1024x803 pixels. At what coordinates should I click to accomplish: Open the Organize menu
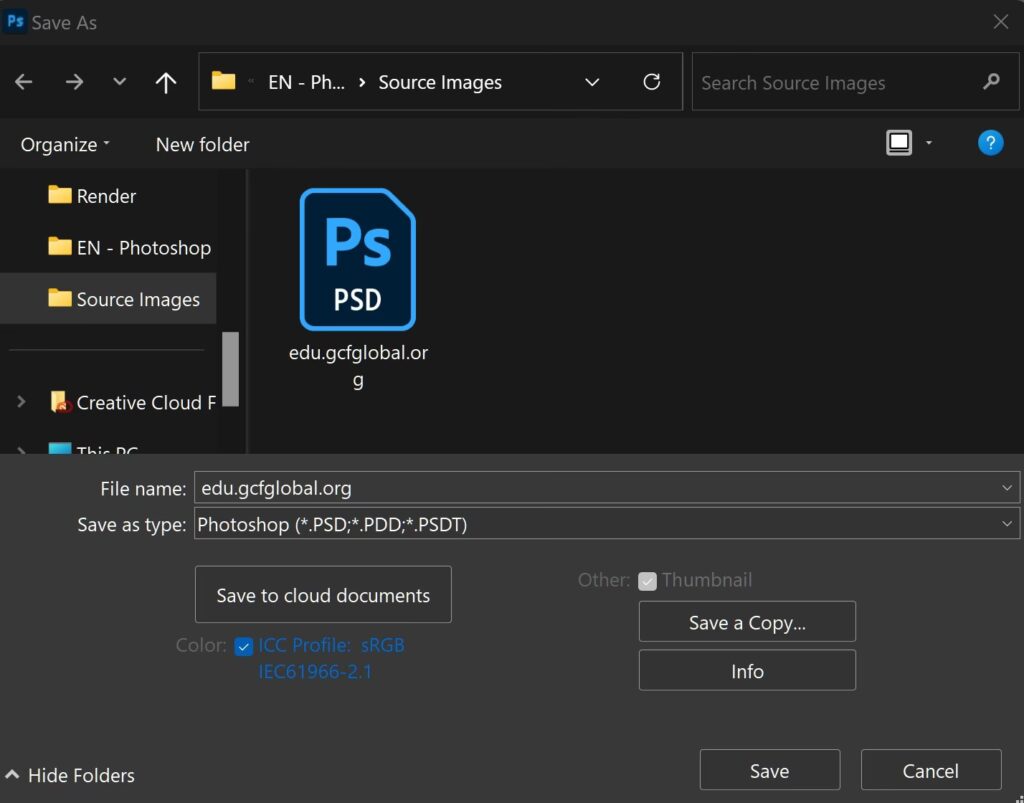click(65, 144)
